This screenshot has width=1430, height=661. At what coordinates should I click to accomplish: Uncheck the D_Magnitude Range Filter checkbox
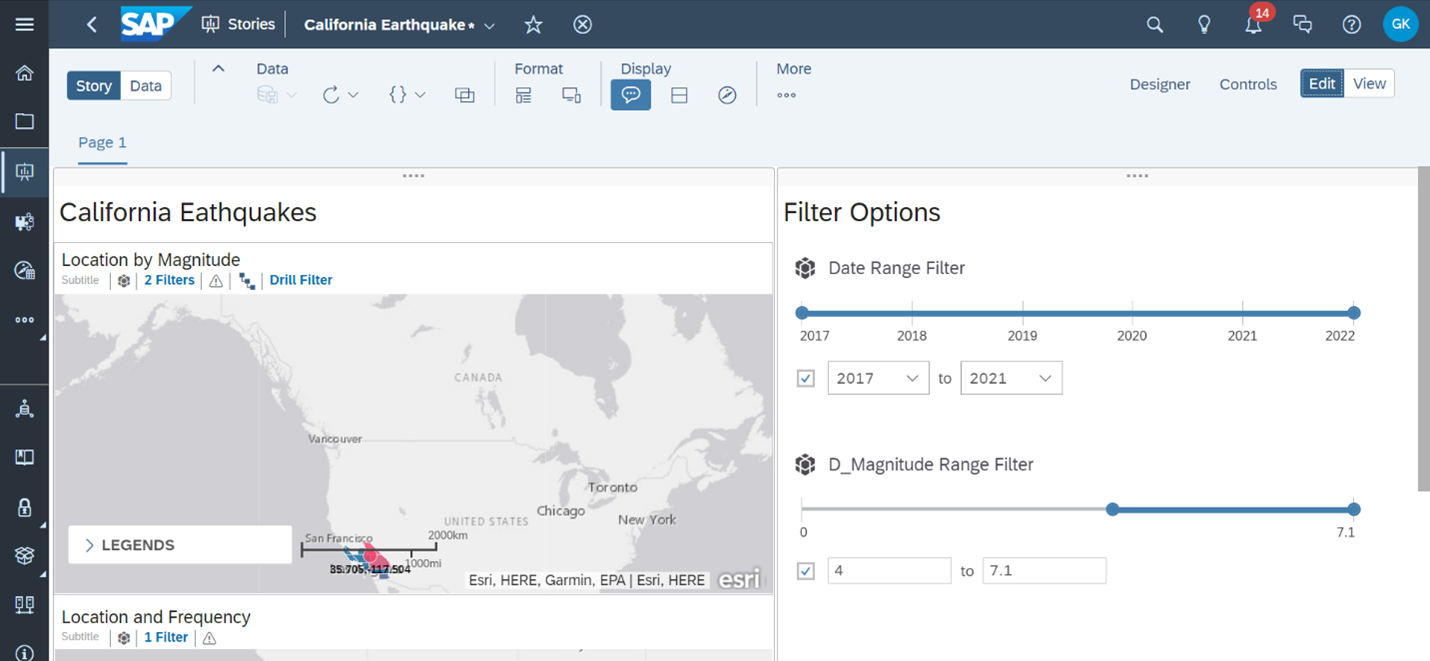point(806,571)
